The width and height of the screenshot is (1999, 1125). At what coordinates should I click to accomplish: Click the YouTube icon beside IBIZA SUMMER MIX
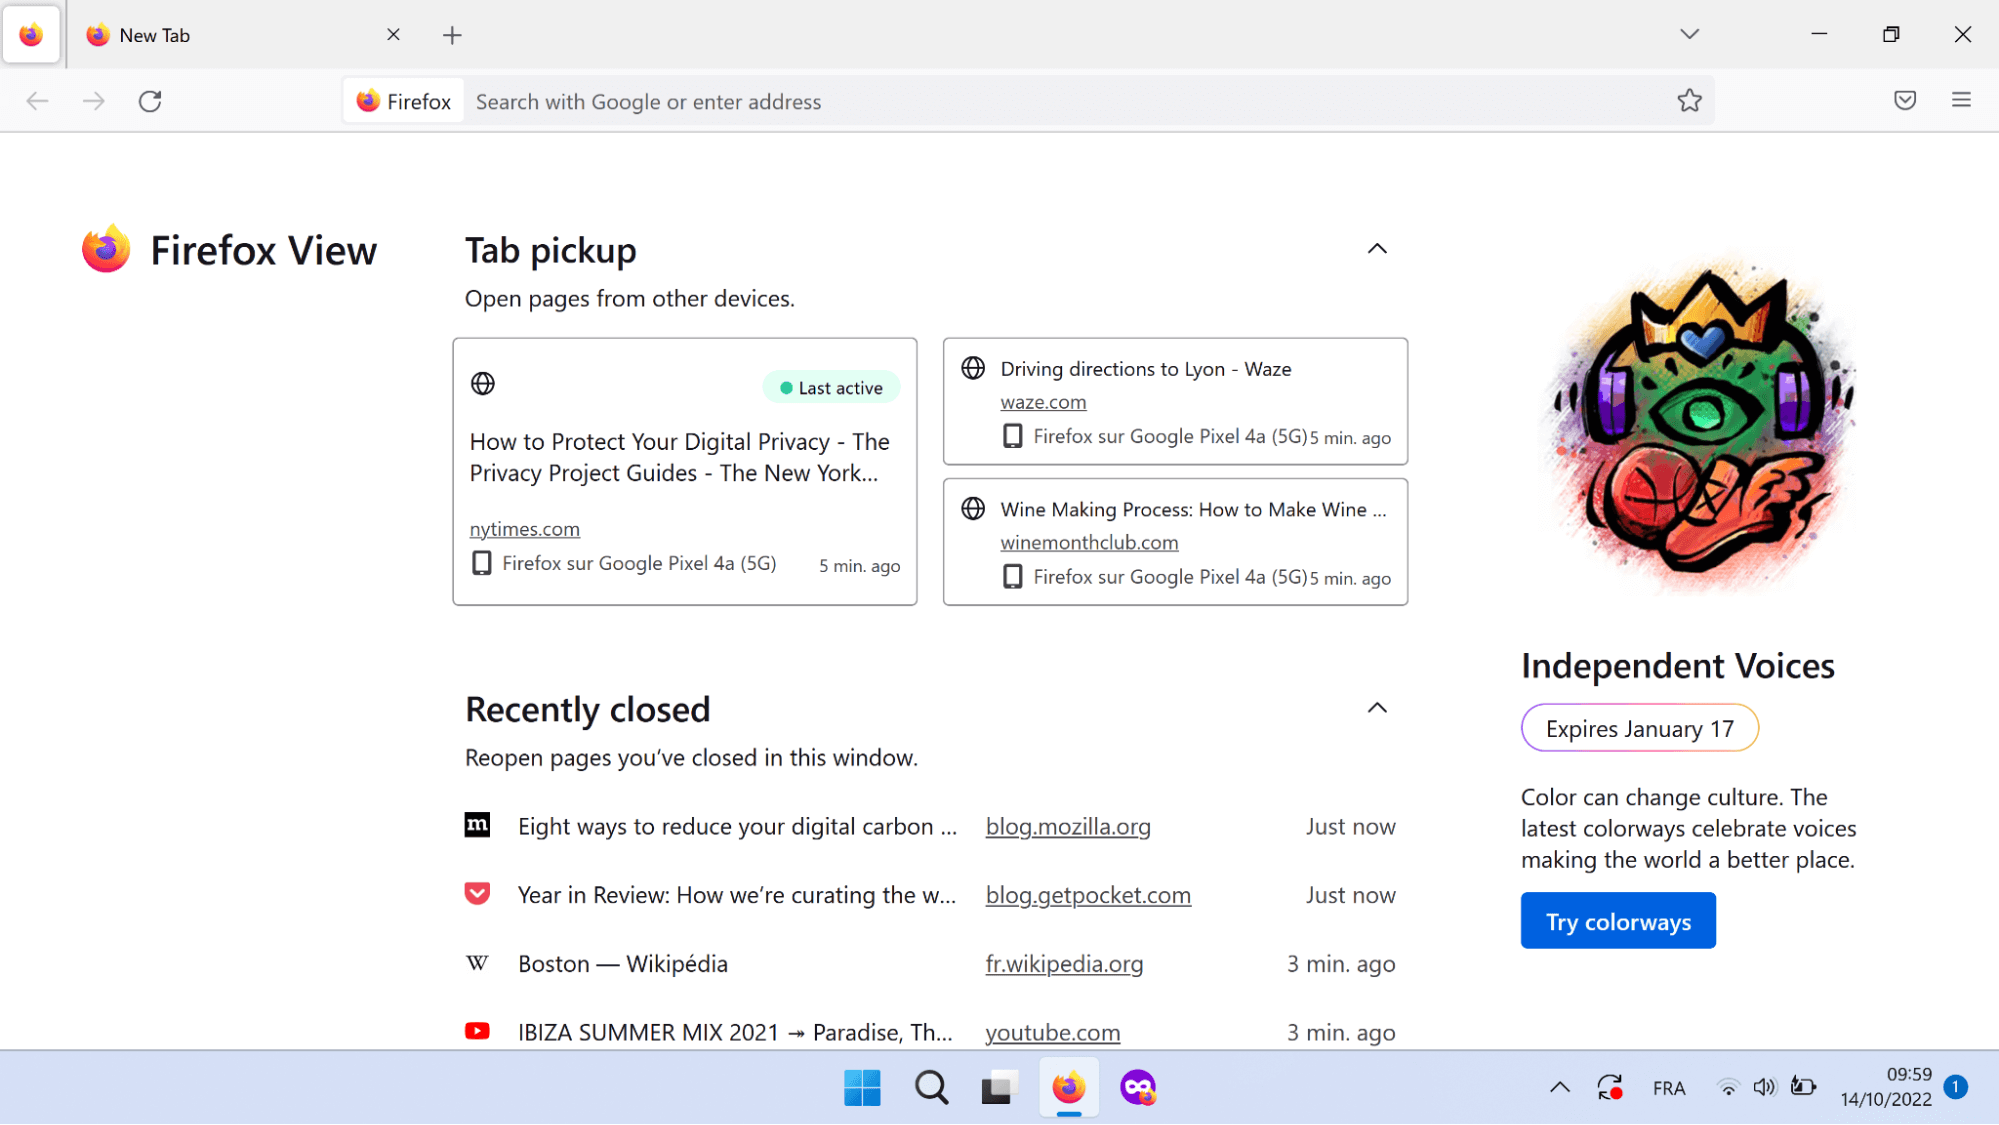(478, 1031)
